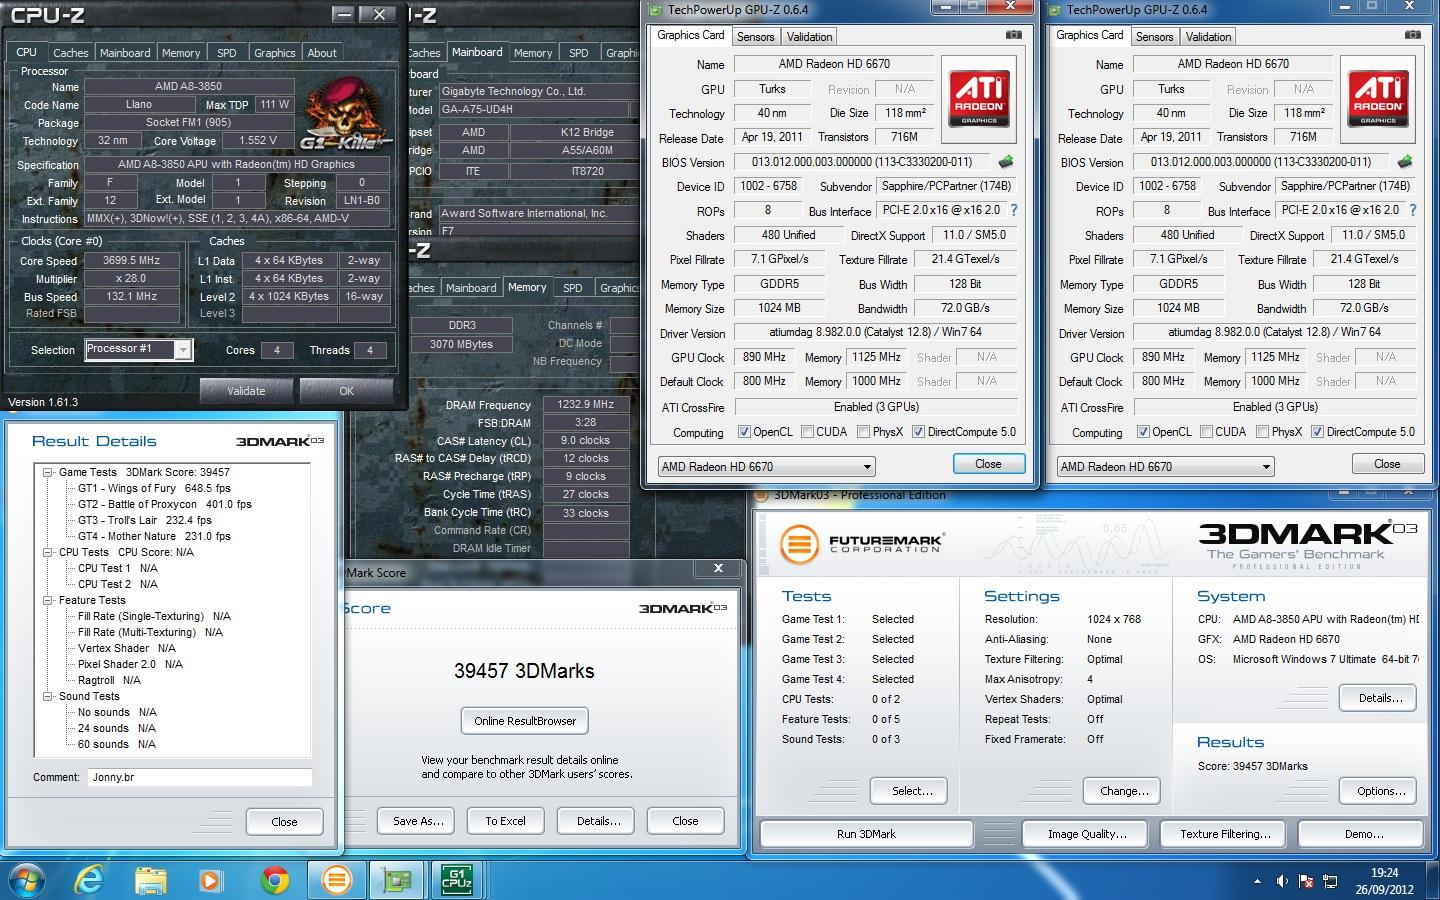Switch to GPU-Z taskbar icon
Image resolution: width=1440 pixels, height=900 pixels.
tap(397, 880)
